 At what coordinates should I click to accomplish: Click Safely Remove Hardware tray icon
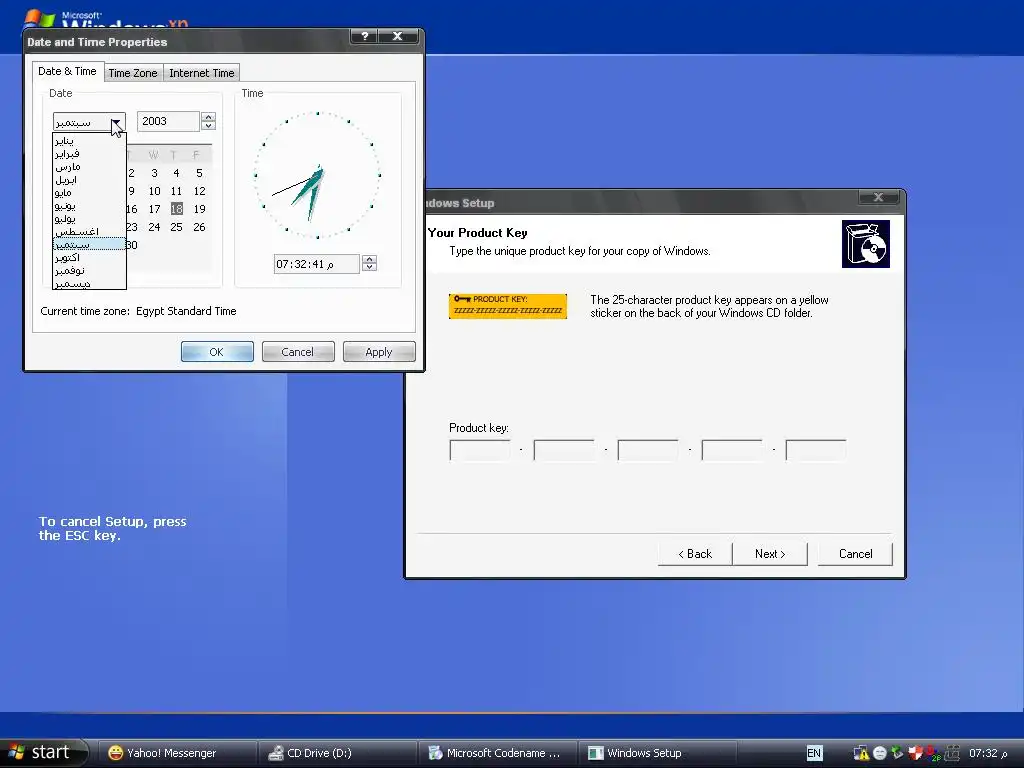(897, 753)
